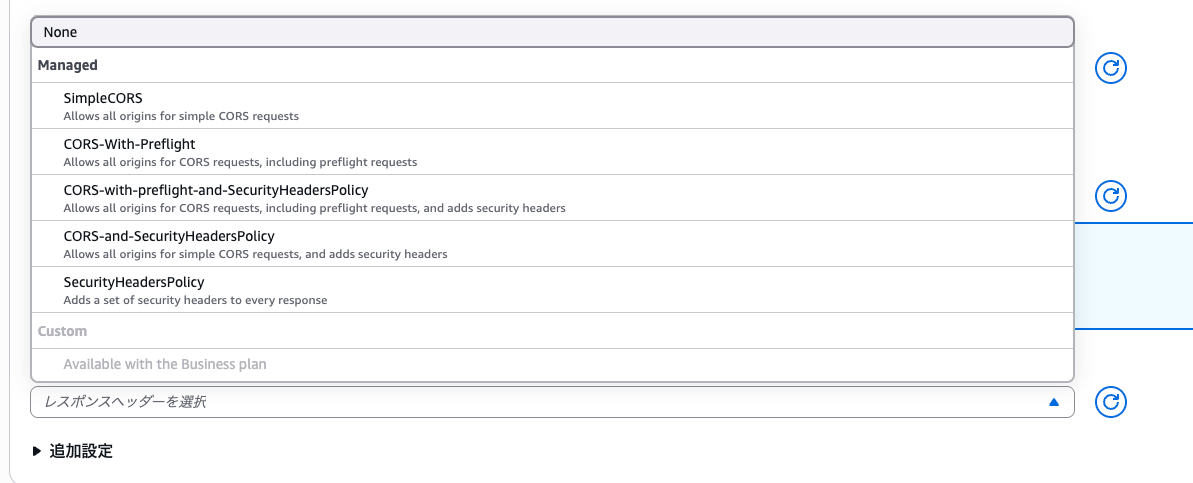This screenshot has width=1193, height=483.
Task: Click 'simple CORS requests, and adds security headers' description
Action: (x=255, y=254)
